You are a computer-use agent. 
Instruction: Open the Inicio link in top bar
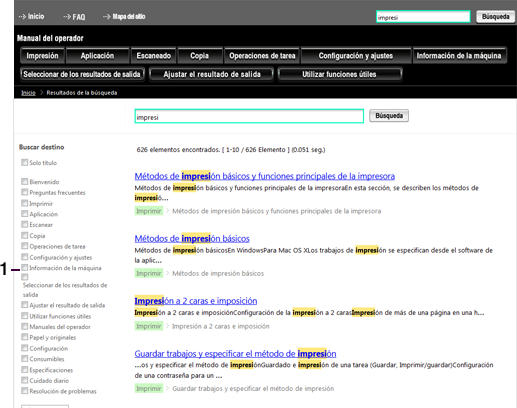31,16
